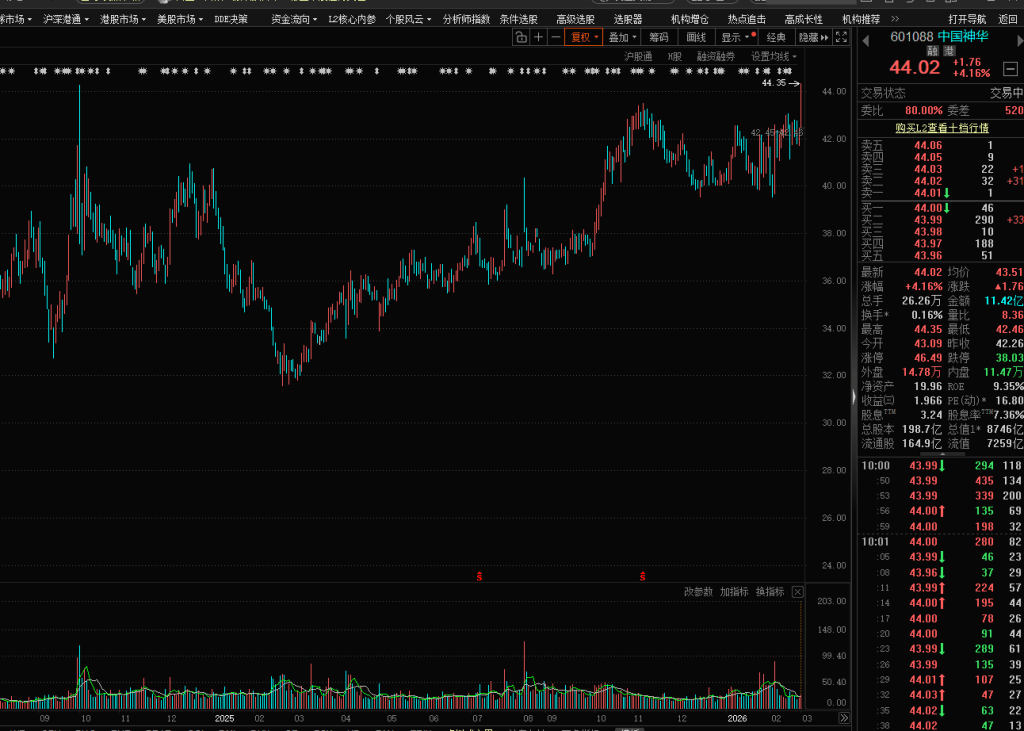Click the minus box icon beside price change

coord(1011,67)
